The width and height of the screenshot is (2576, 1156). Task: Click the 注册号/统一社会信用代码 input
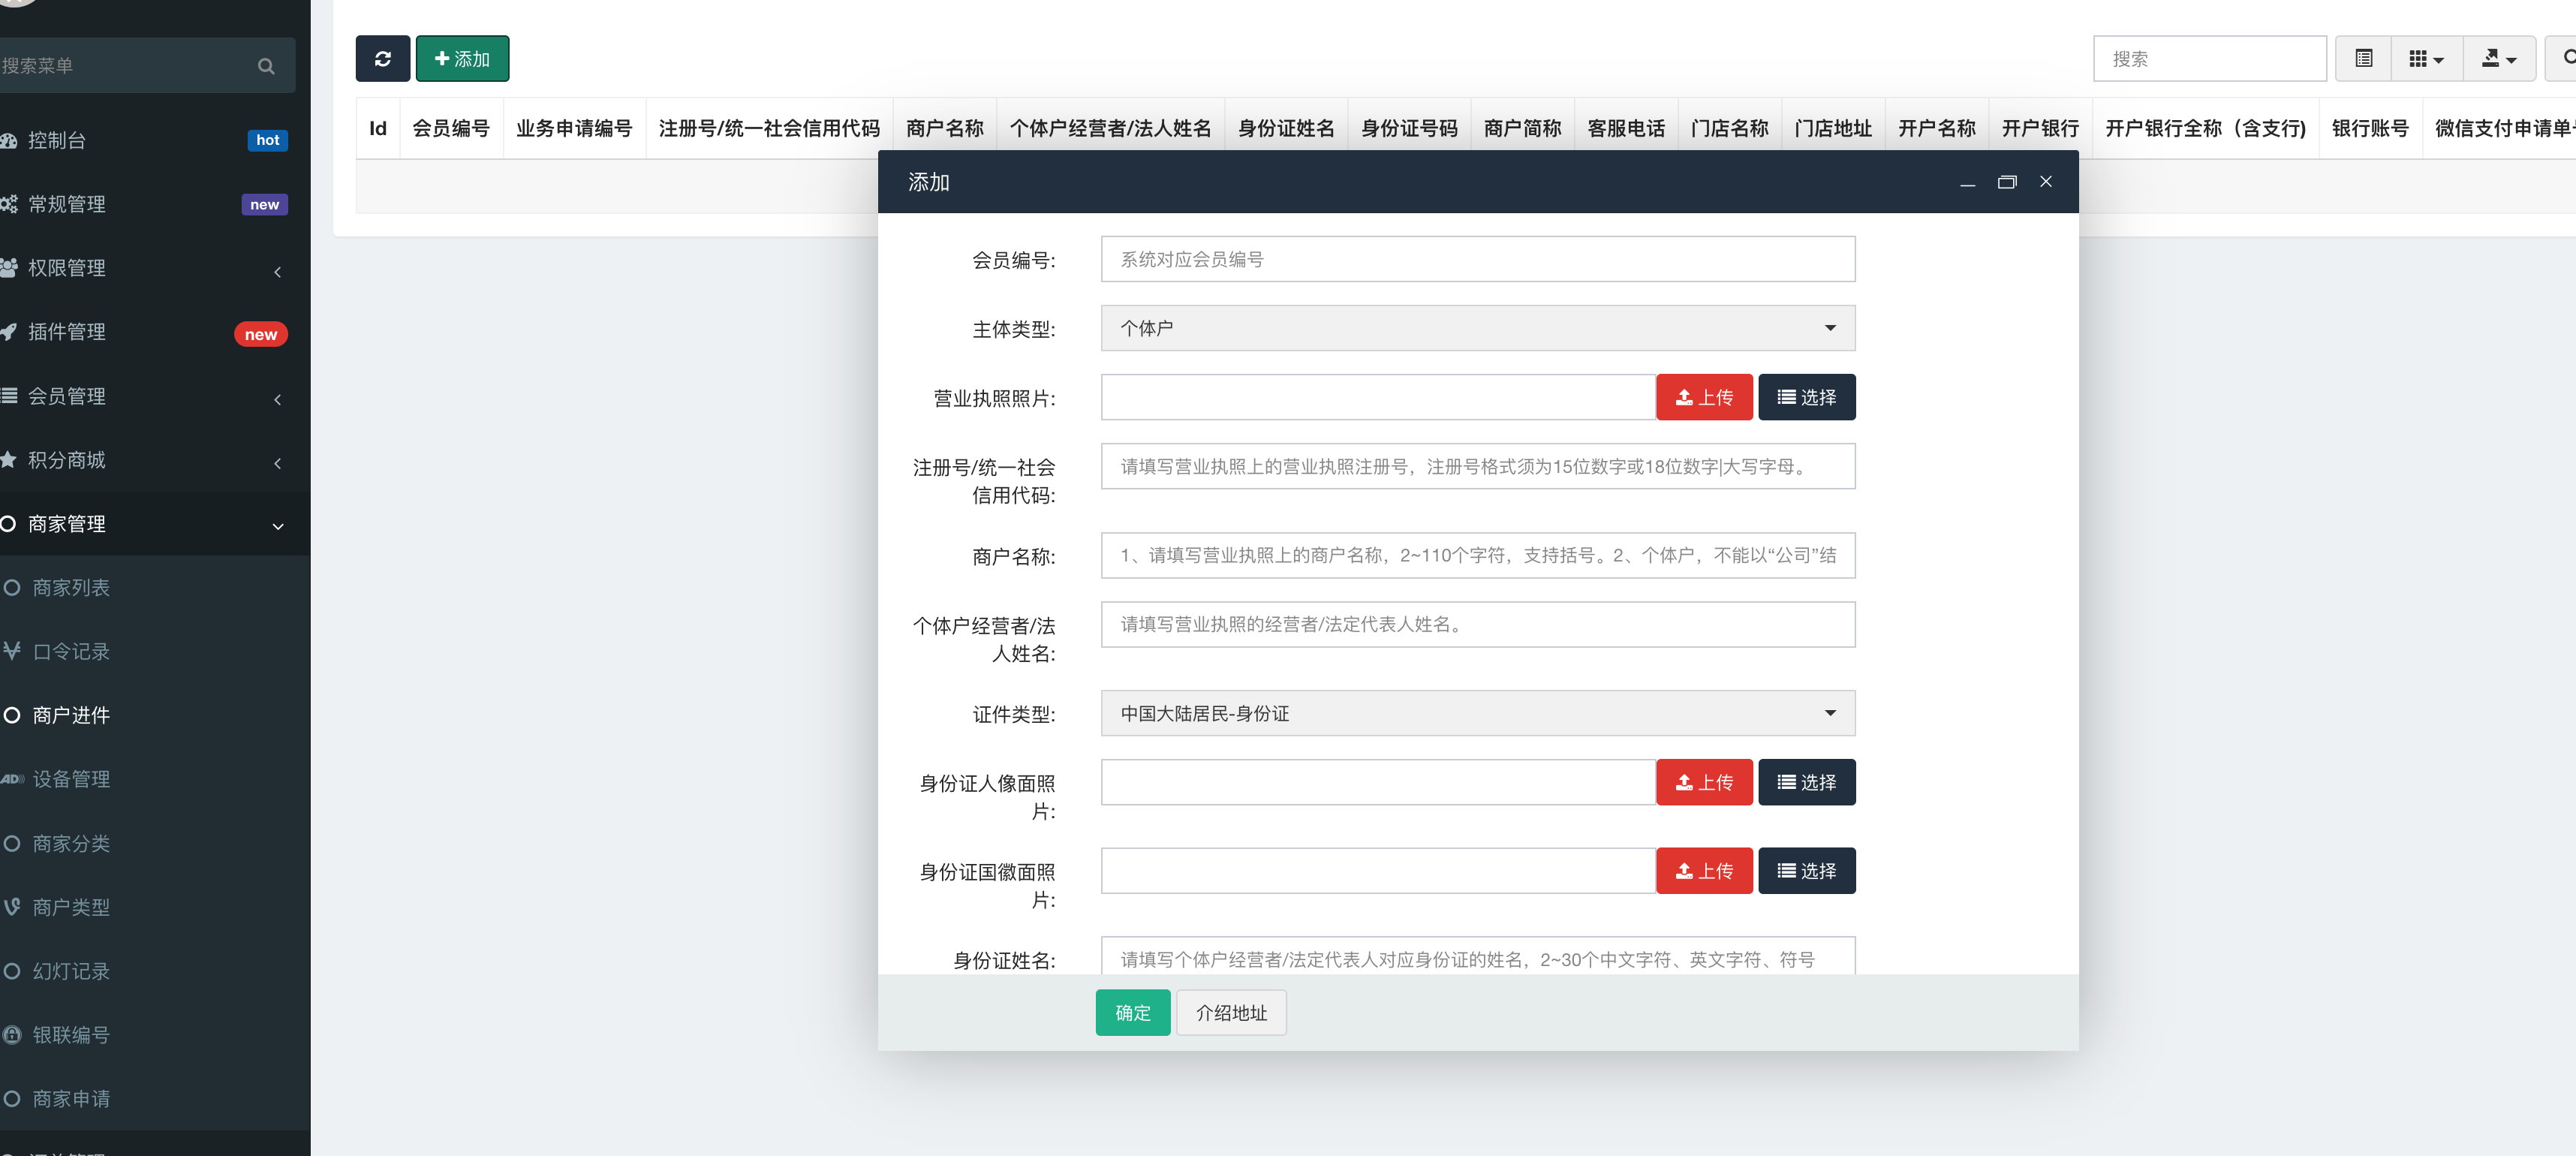pyautogui.click(x=1477, y=466)
